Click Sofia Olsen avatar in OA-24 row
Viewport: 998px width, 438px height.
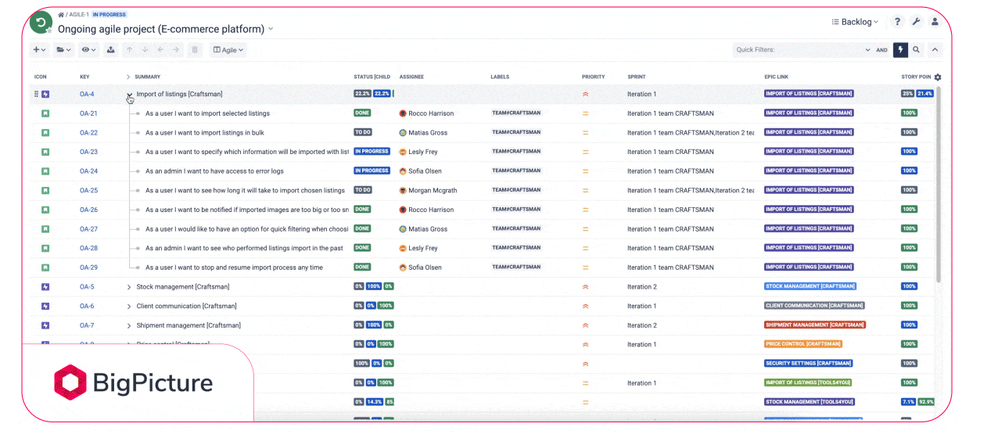[x=403, y=171]
